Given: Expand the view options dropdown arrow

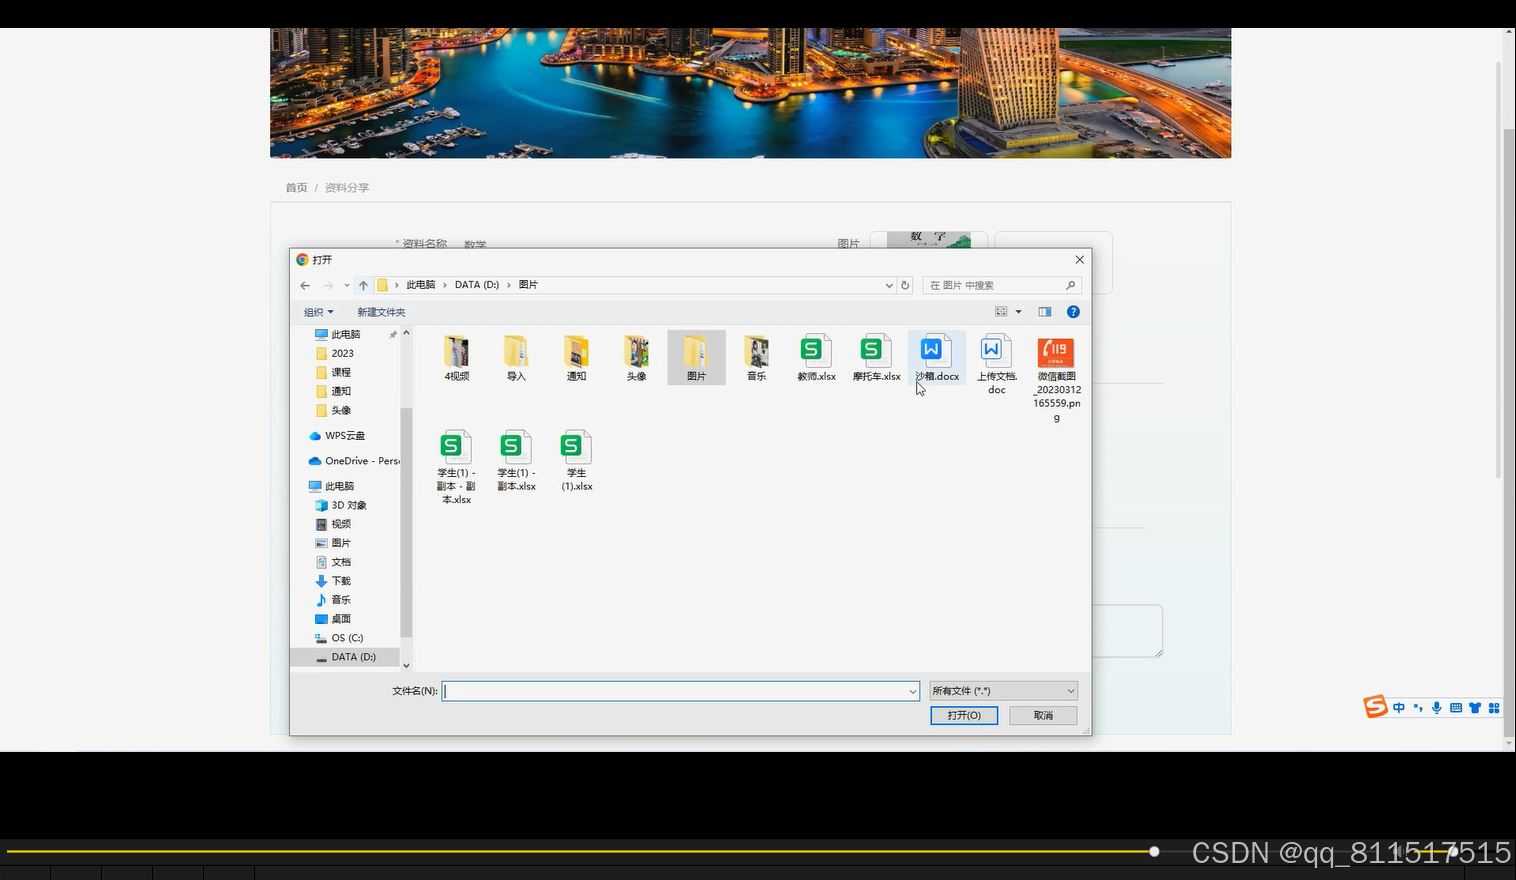Looking at the screenshot, I should pos(1019,312).
